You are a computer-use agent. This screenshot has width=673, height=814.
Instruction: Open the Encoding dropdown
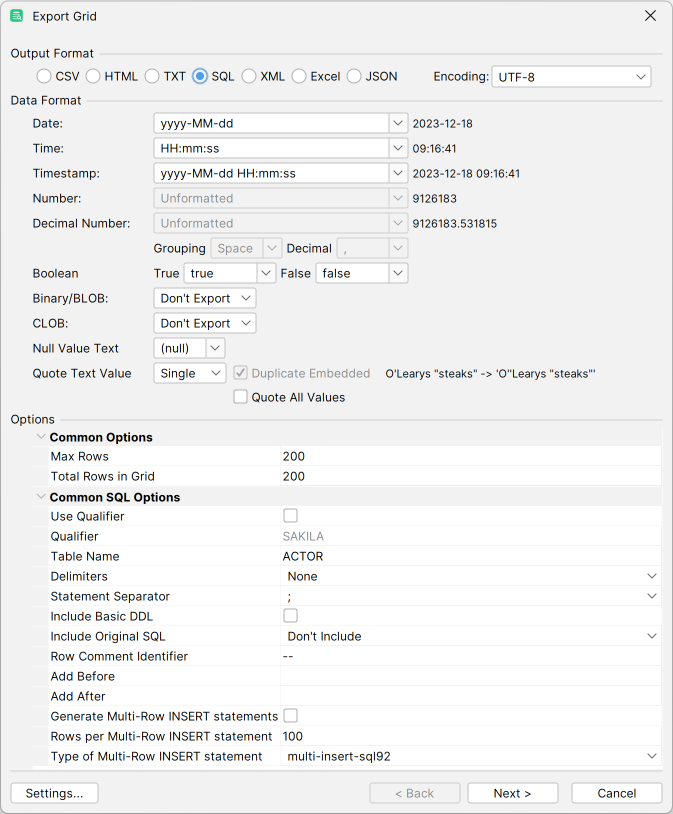640,76
